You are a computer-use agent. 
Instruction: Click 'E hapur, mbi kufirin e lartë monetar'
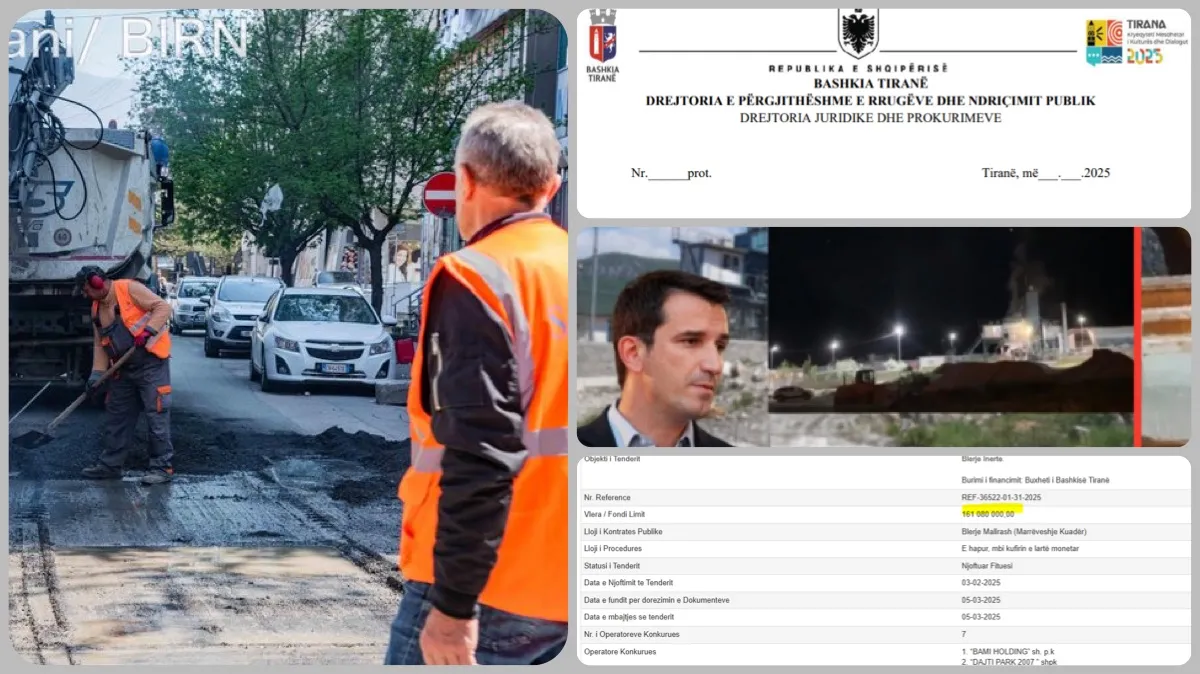coord(1021,549)
